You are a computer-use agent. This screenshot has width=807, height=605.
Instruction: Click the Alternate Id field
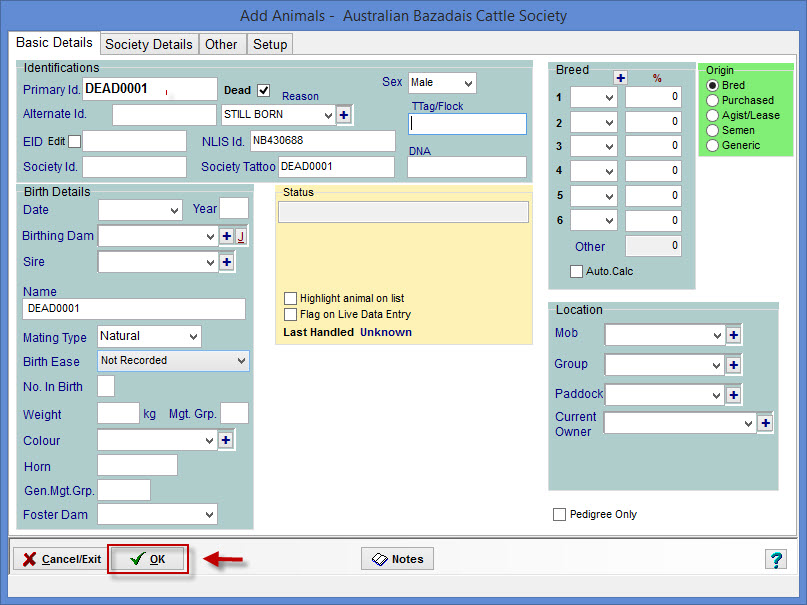coord(164,115)
